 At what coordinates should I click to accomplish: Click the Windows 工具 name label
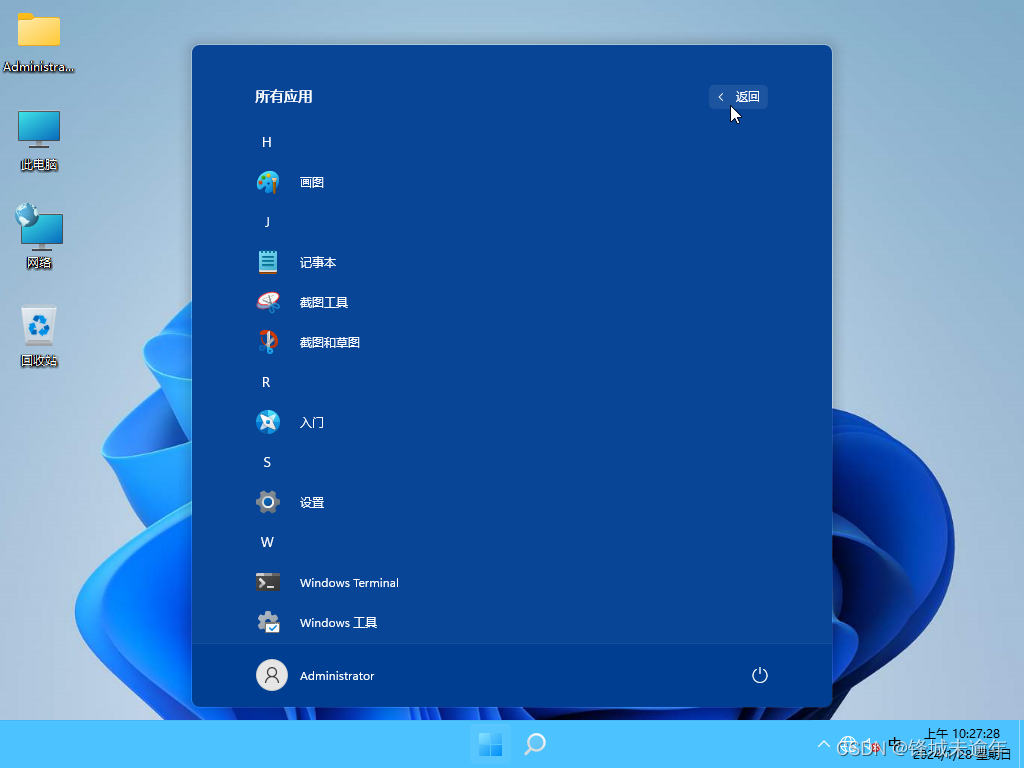[x=338, y=622]
